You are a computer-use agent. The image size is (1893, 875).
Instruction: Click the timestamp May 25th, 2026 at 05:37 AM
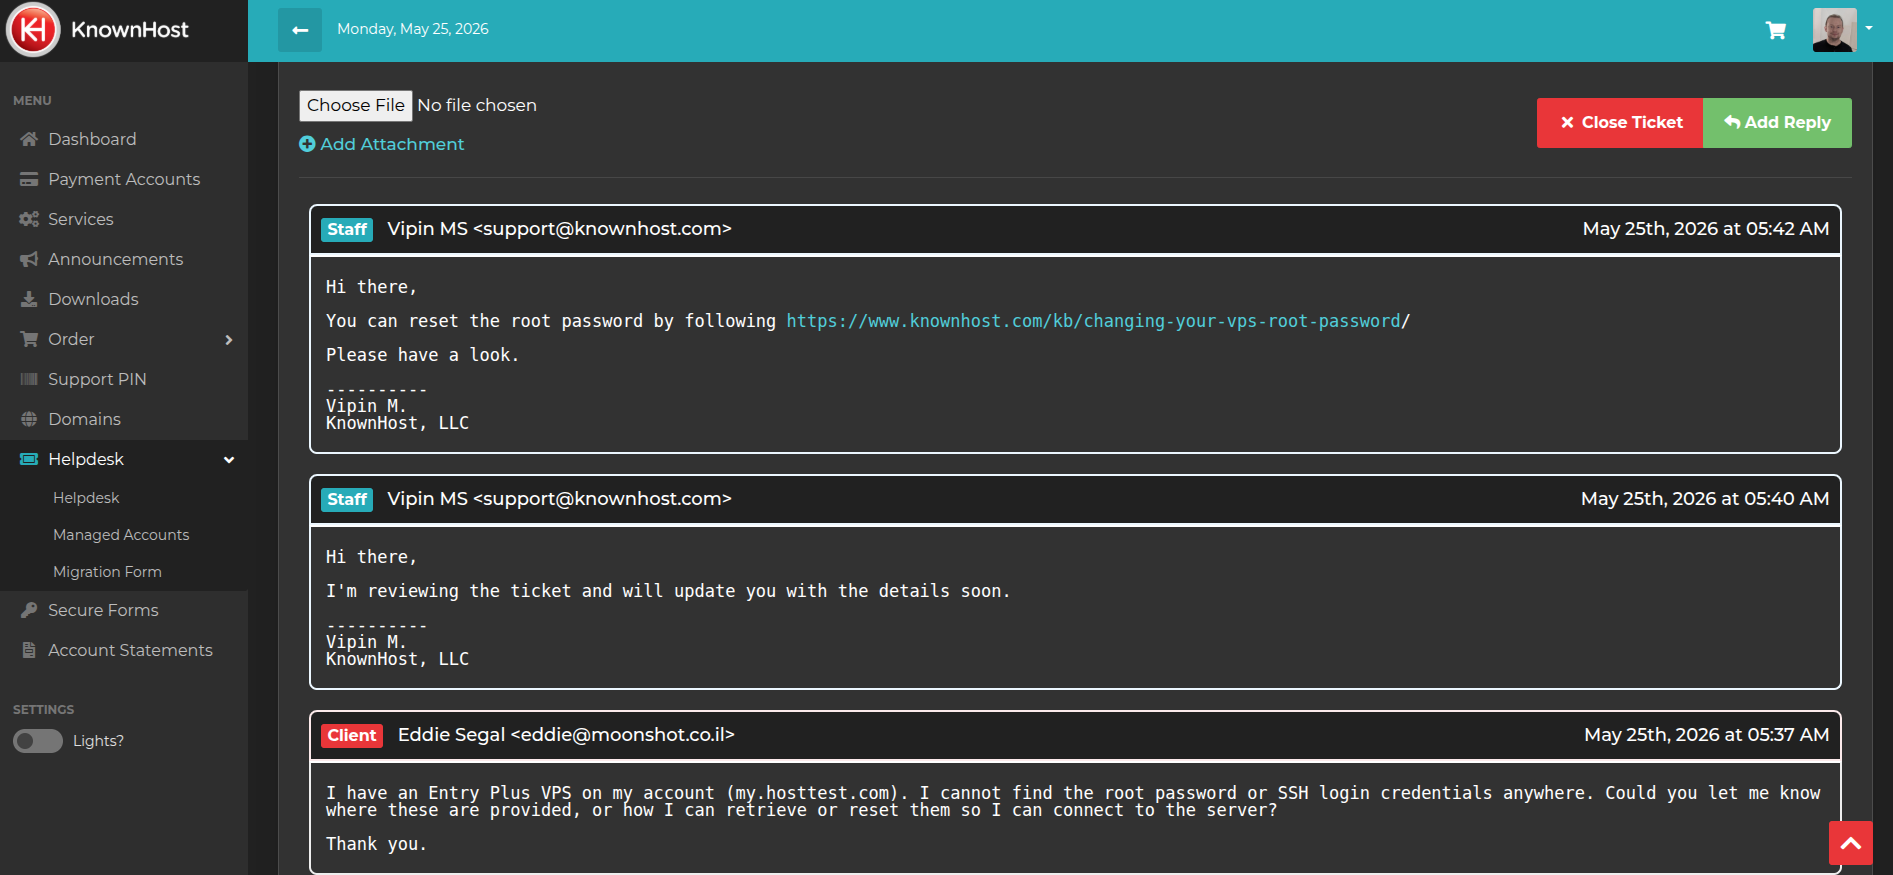pyautogui.click(x=1707, y=735)
